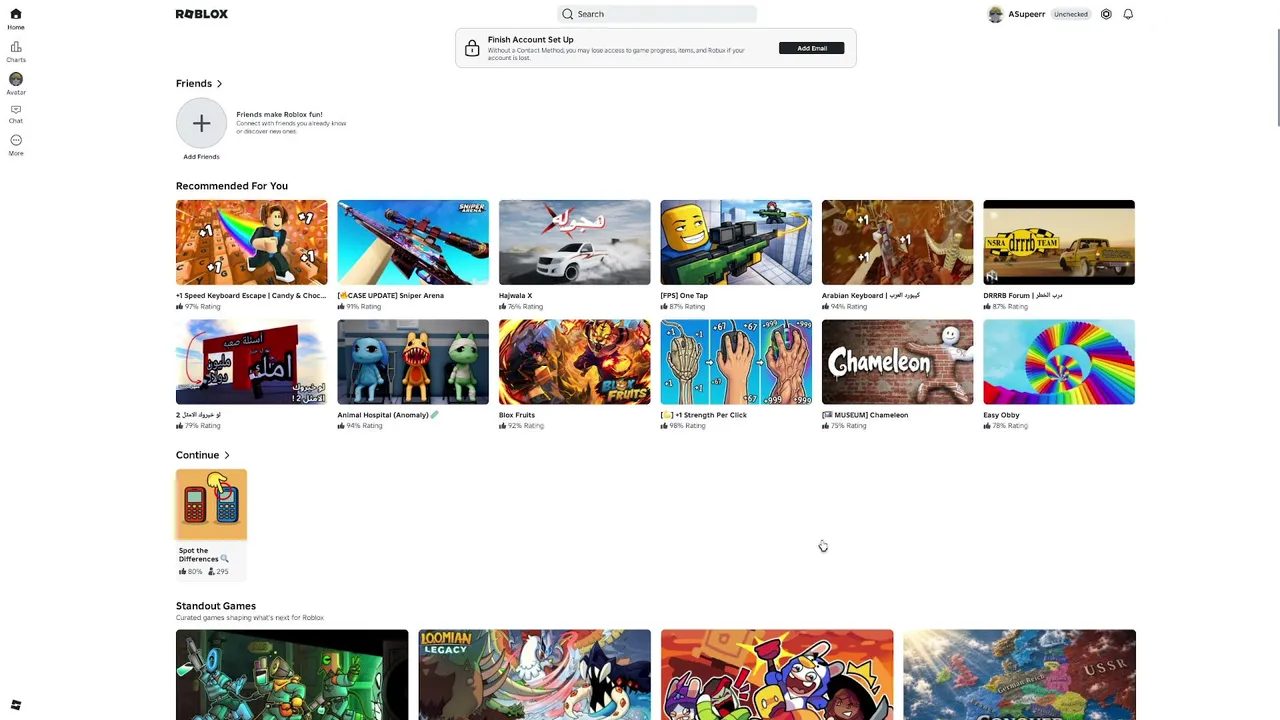
Task: Open the Chameleon game thumbnail
Action: tap(897, 362)
